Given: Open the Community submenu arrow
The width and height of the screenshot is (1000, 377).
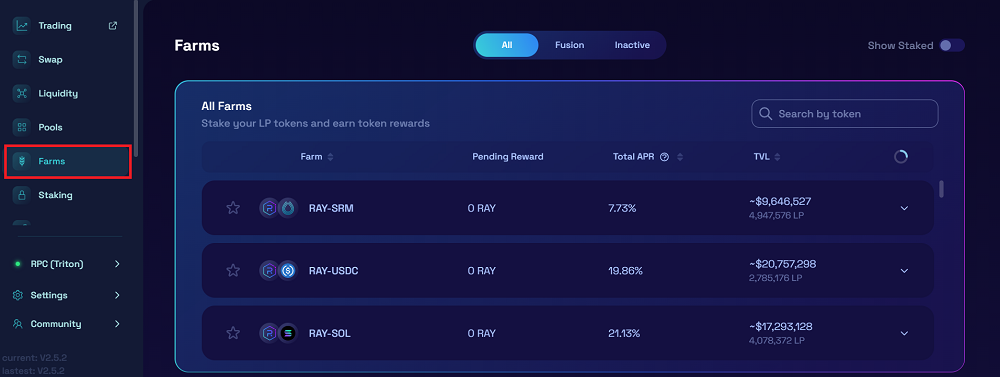Looking at the screenshot, I should 117,324.
